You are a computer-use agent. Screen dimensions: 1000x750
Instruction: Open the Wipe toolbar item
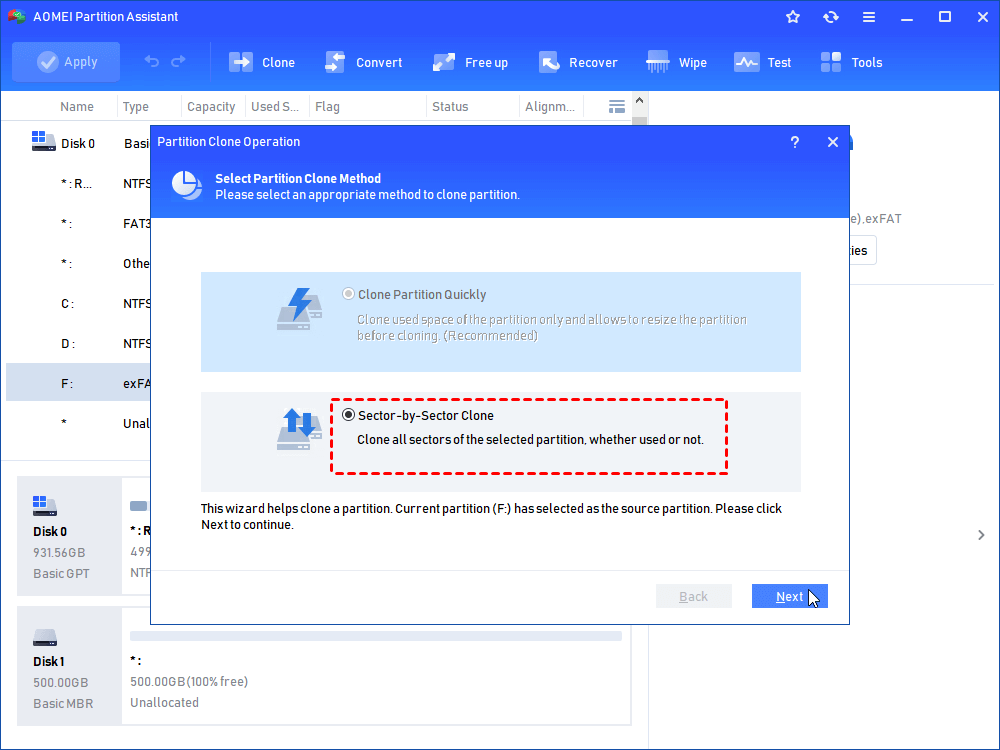(676, 62)
